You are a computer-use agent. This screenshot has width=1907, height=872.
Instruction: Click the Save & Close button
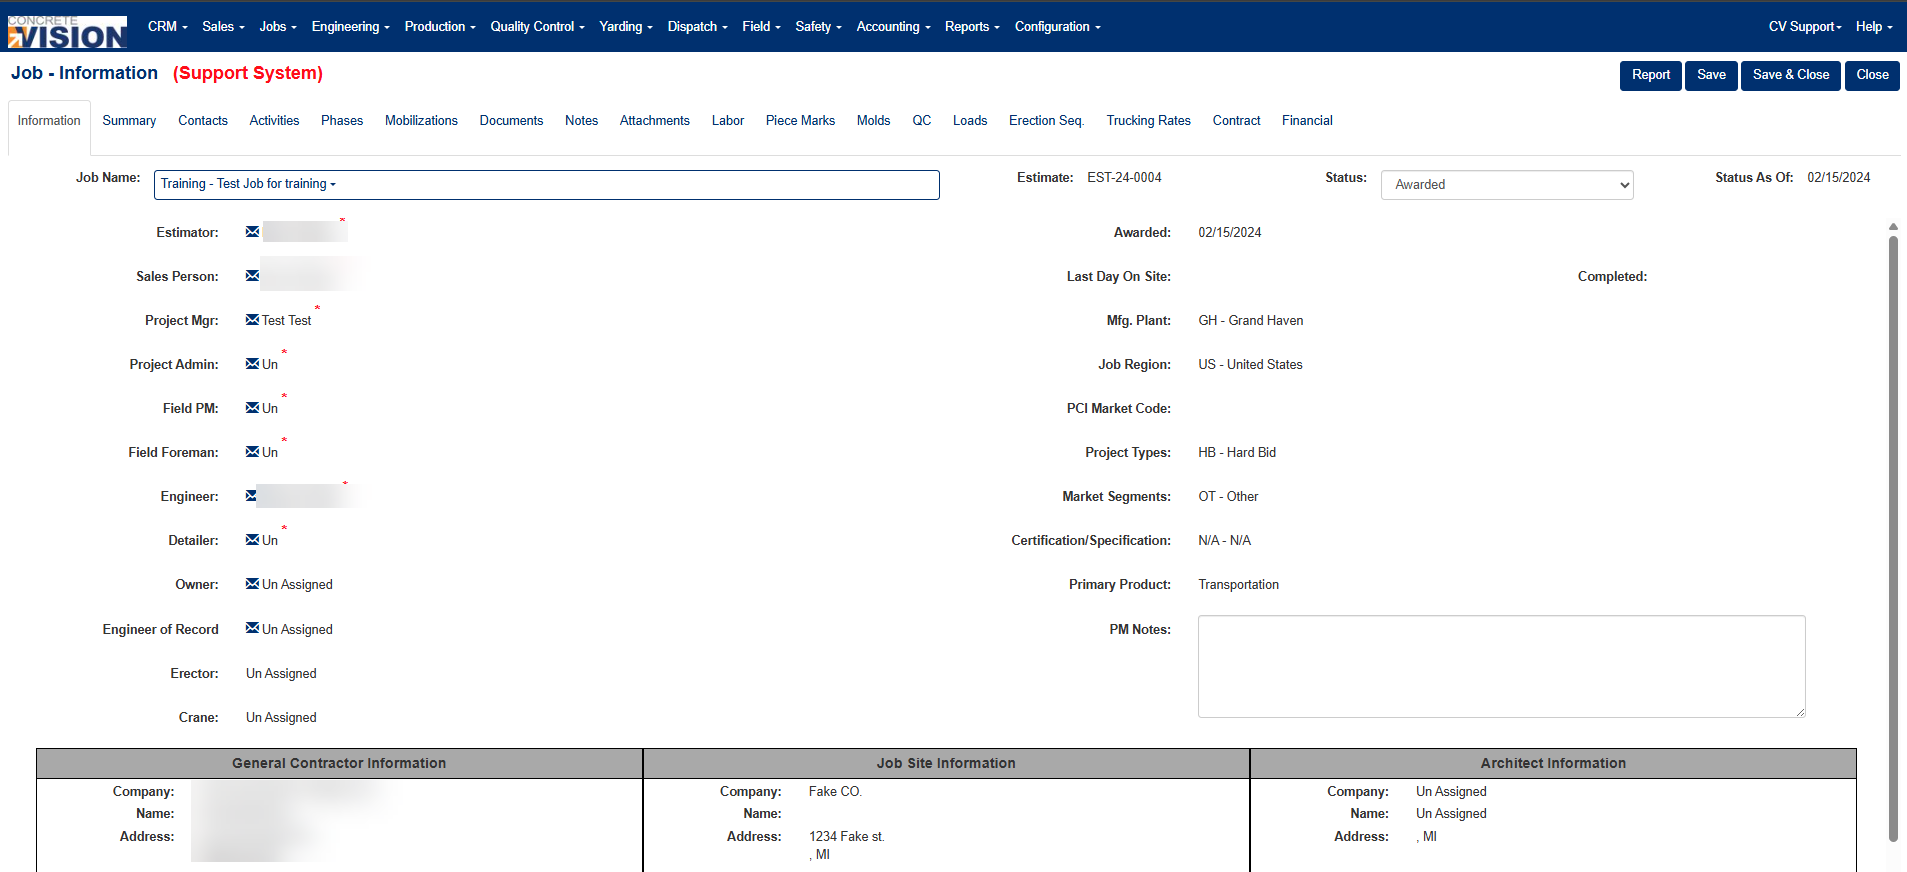[1791, 75]
